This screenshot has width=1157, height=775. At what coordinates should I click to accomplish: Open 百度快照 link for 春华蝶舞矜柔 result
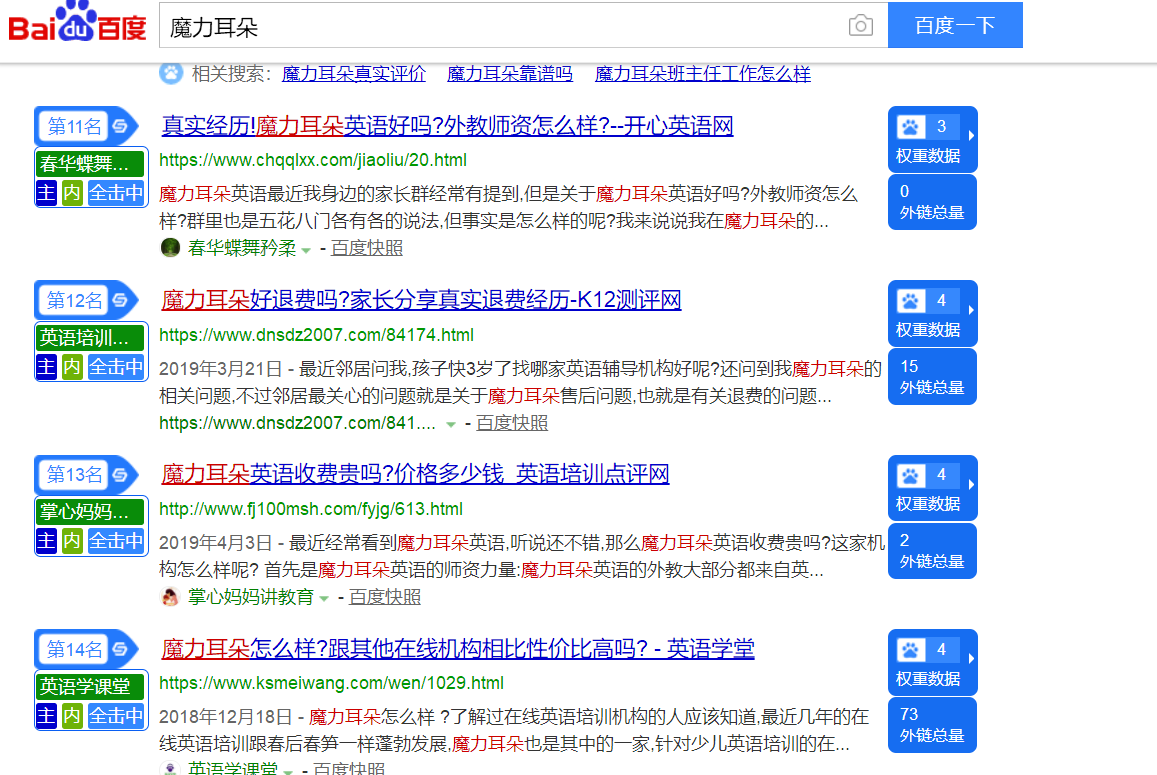point(367,248)
